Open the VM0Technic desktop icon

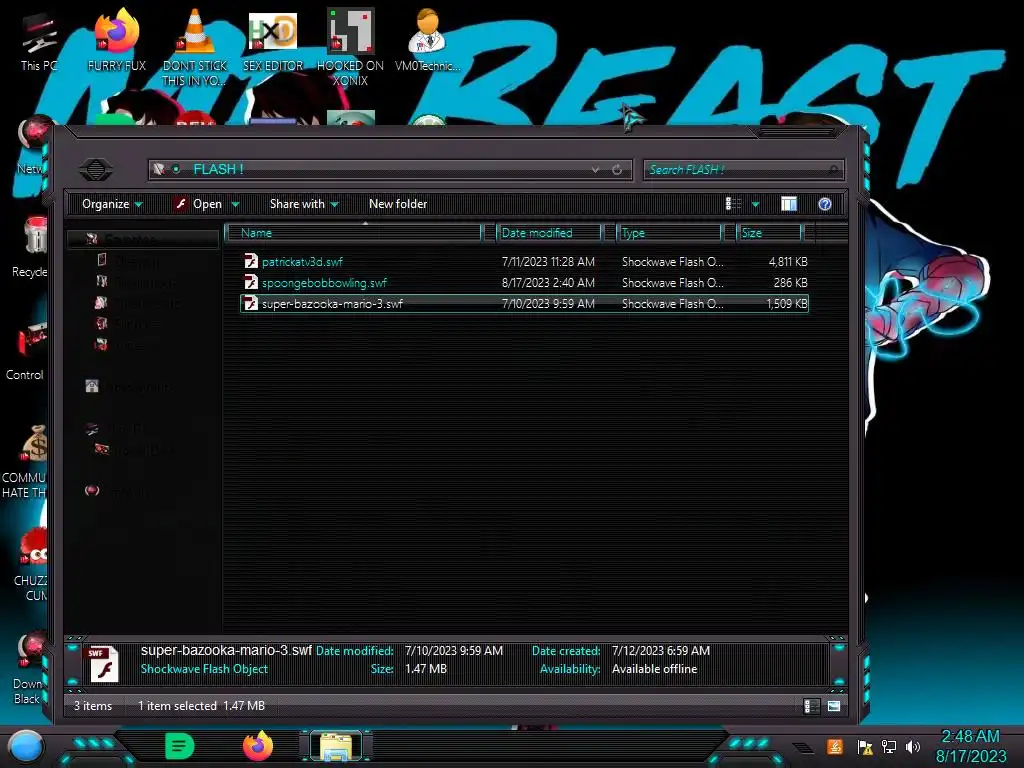coord(428,40)
